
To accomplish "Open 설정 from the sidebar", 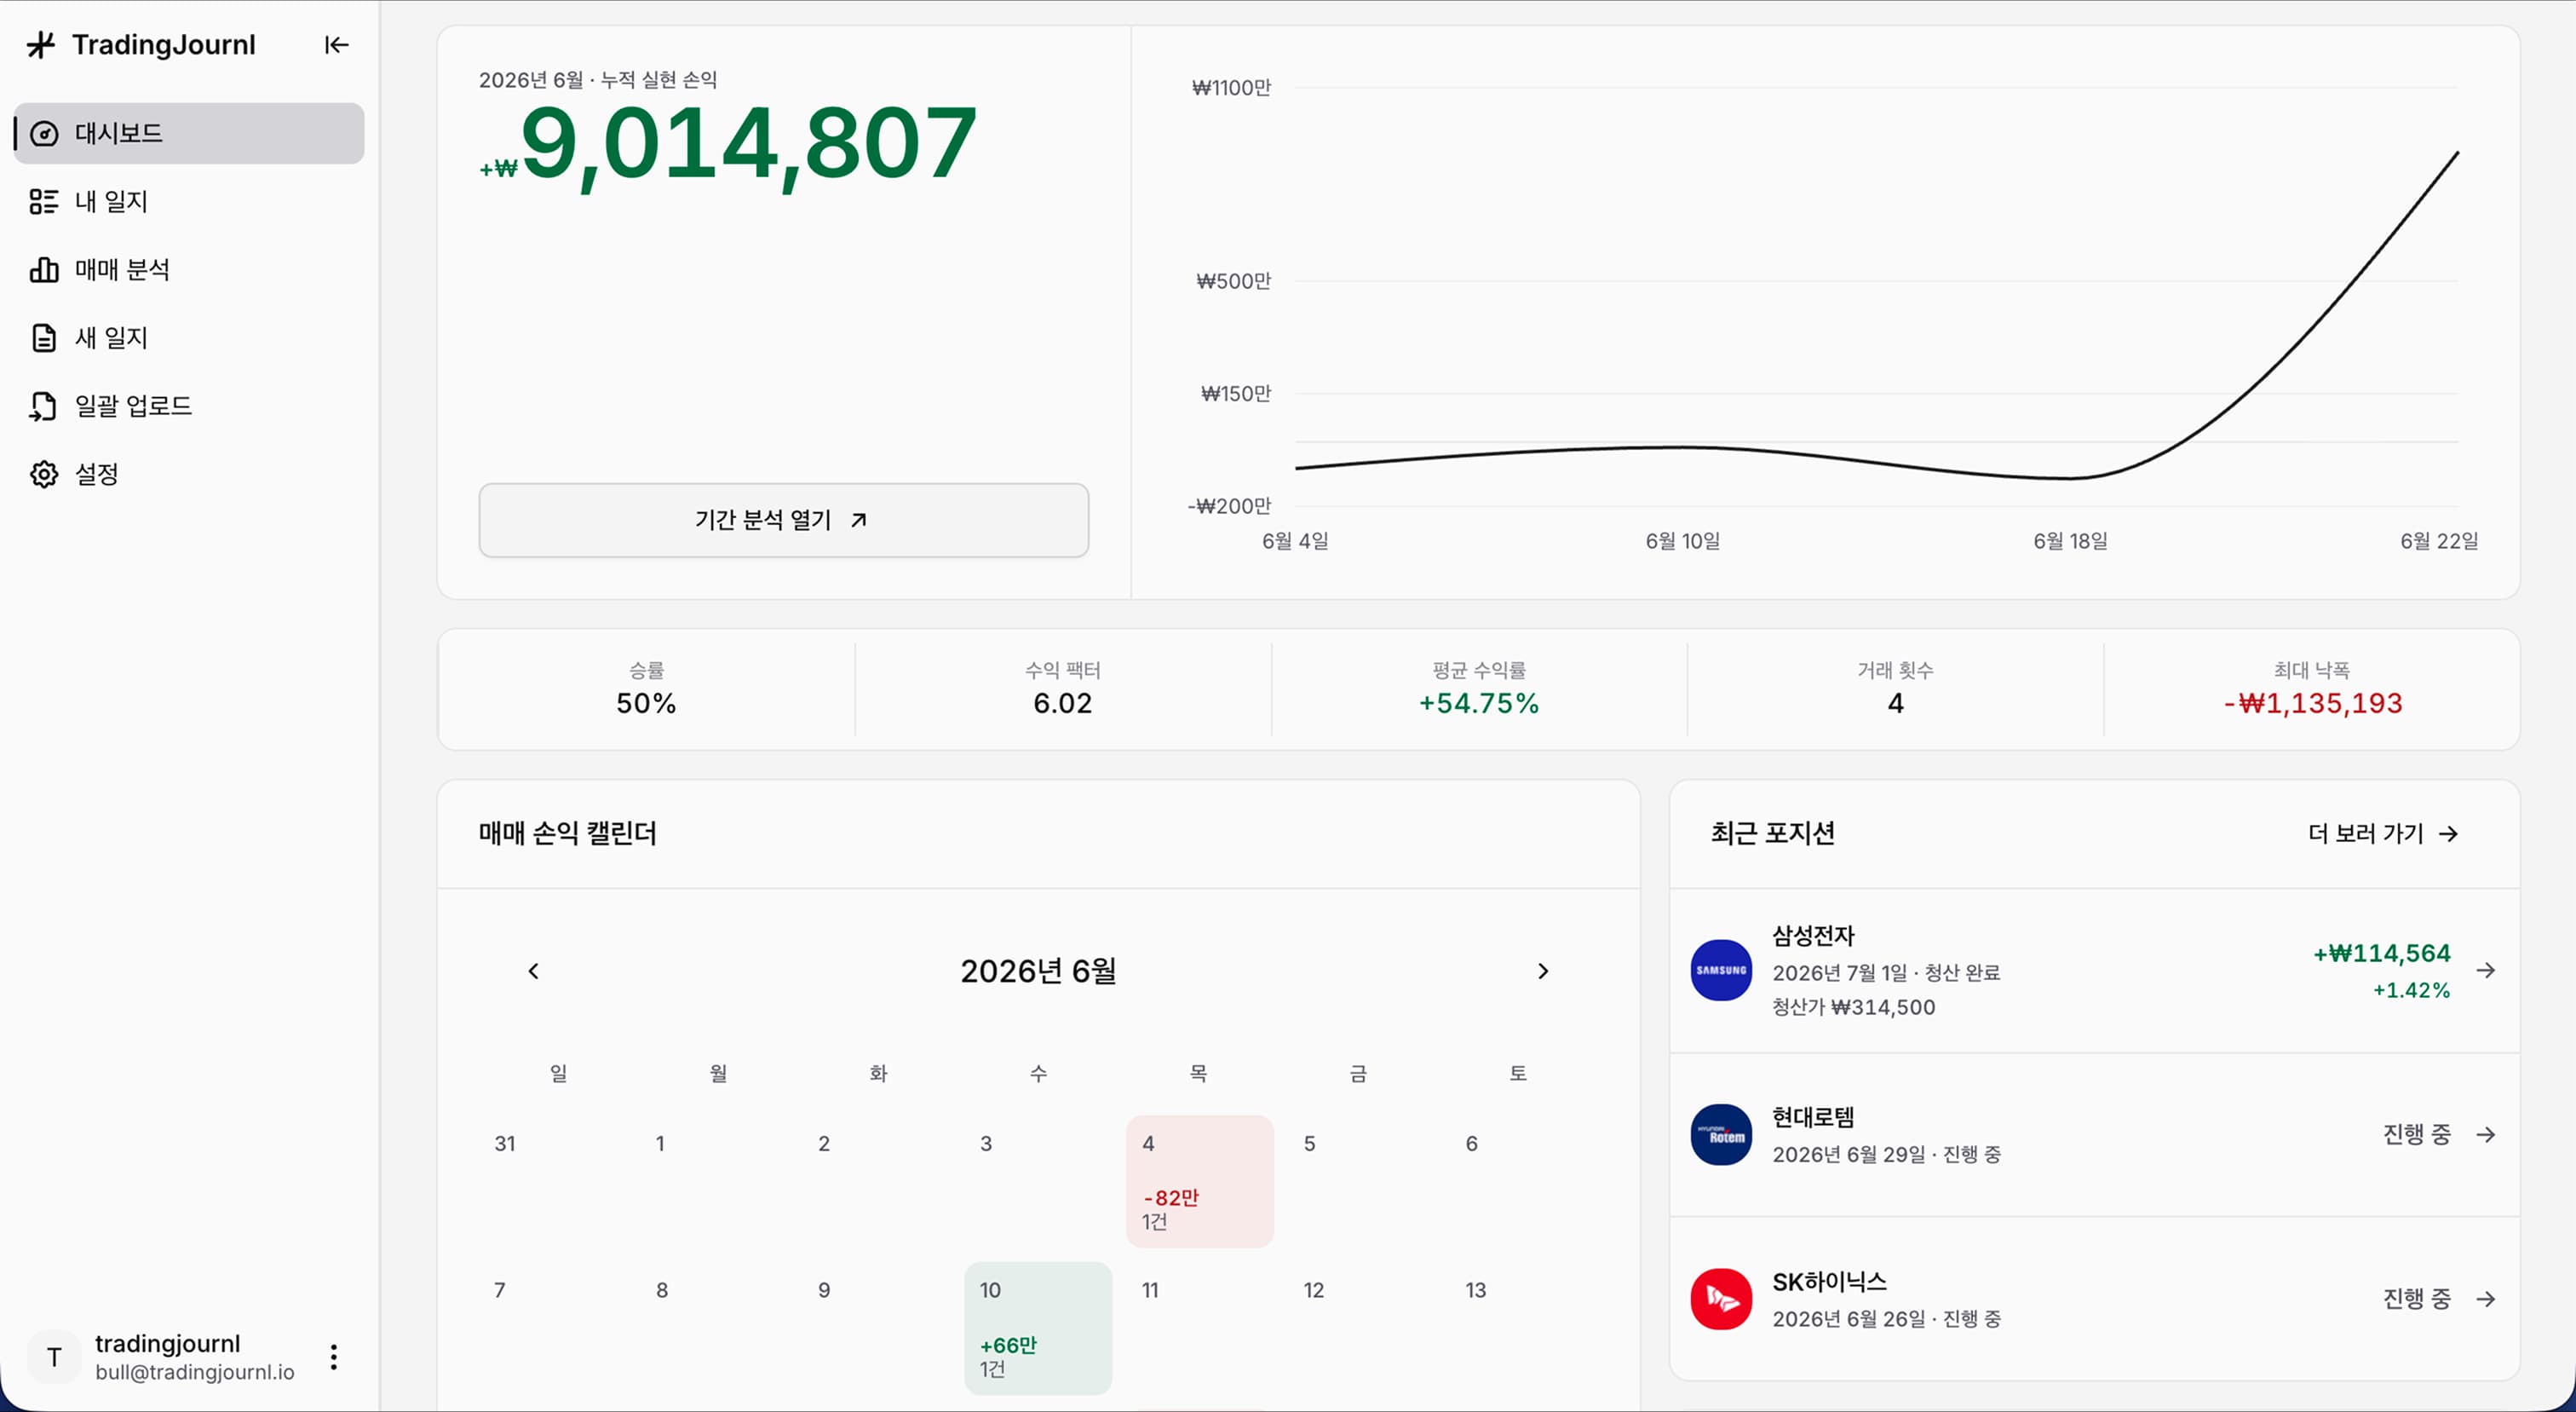I will click(189, 473).
